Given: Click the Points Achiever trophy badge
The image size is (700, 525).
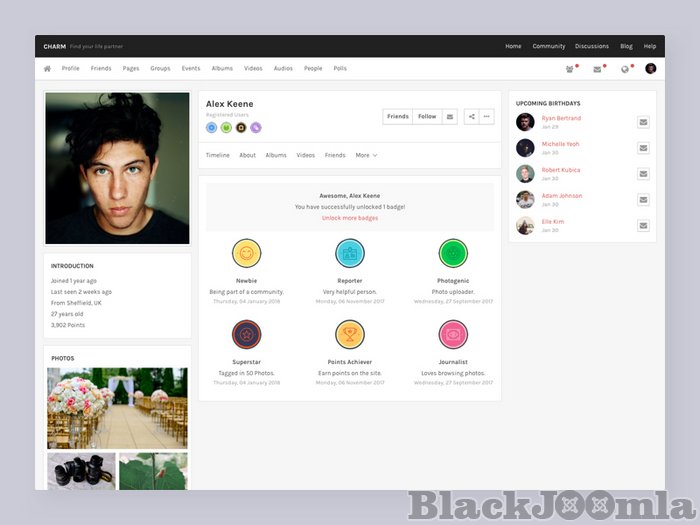Looking at the screenshot, I should click(x=350, y=334).
